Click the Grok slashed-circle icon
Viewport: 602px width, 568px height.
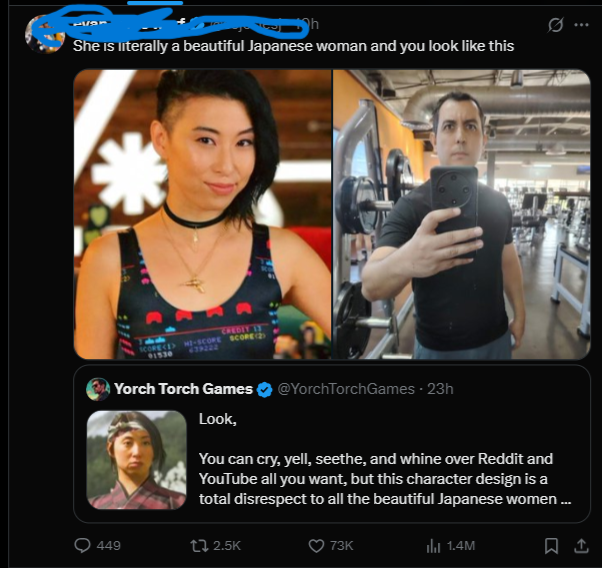(x=556, y=25)
